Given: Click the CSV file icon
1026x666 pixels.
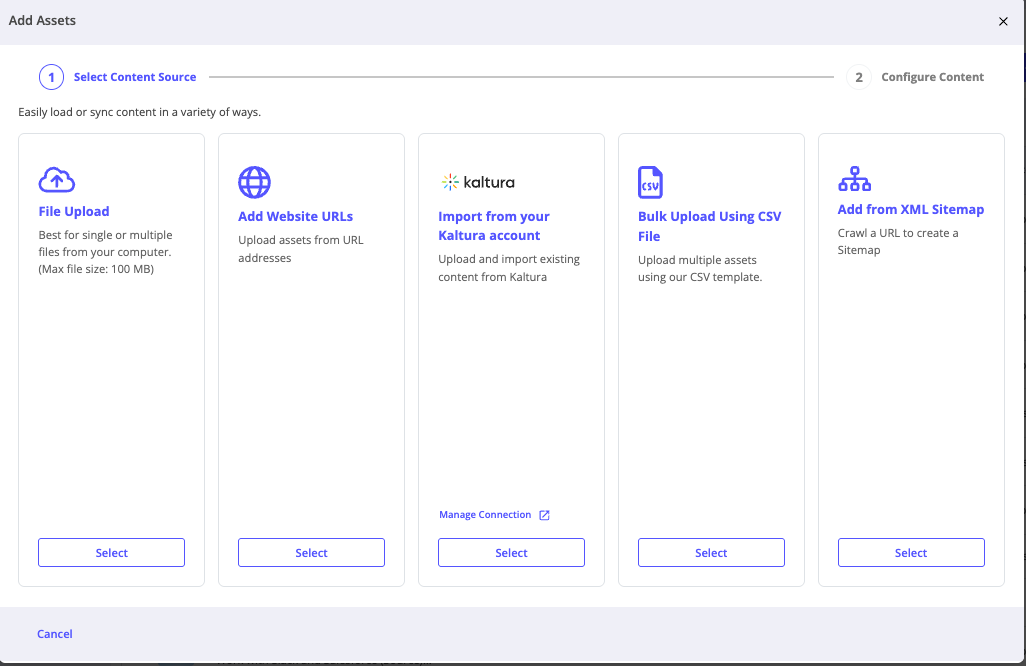Looking at the screenshot, I should click(650, 182).
